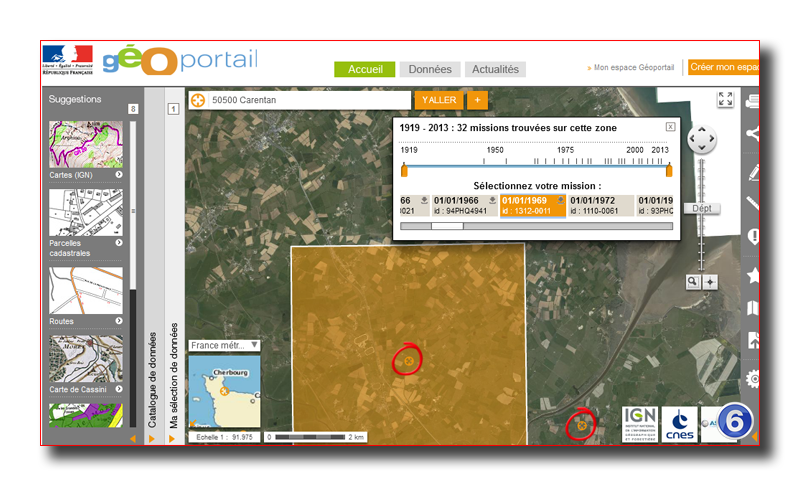
Task: Switch the map to fullscreen mode
Action: coord(725,99)
